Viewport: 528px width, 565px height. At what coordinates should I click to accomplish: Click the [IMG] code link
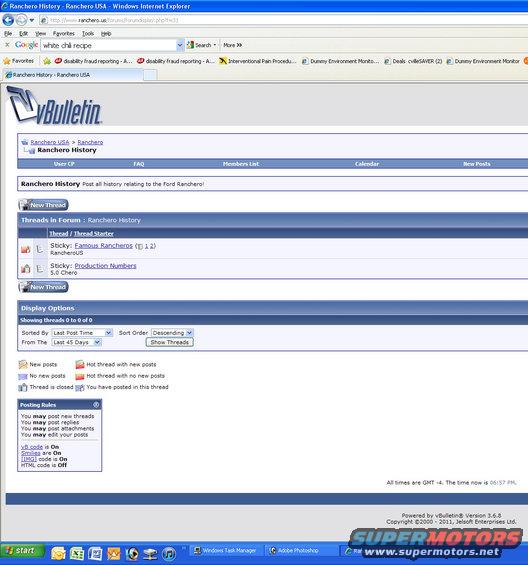click(x=29, y=459)
